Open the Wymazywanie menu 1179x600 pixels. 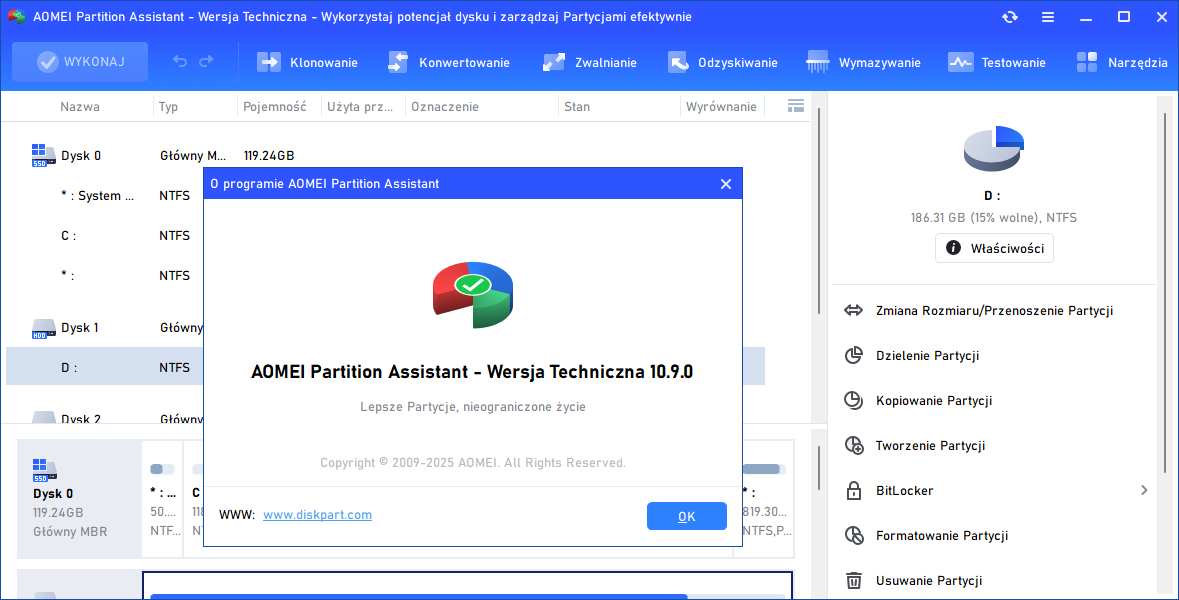click(863, 62)
